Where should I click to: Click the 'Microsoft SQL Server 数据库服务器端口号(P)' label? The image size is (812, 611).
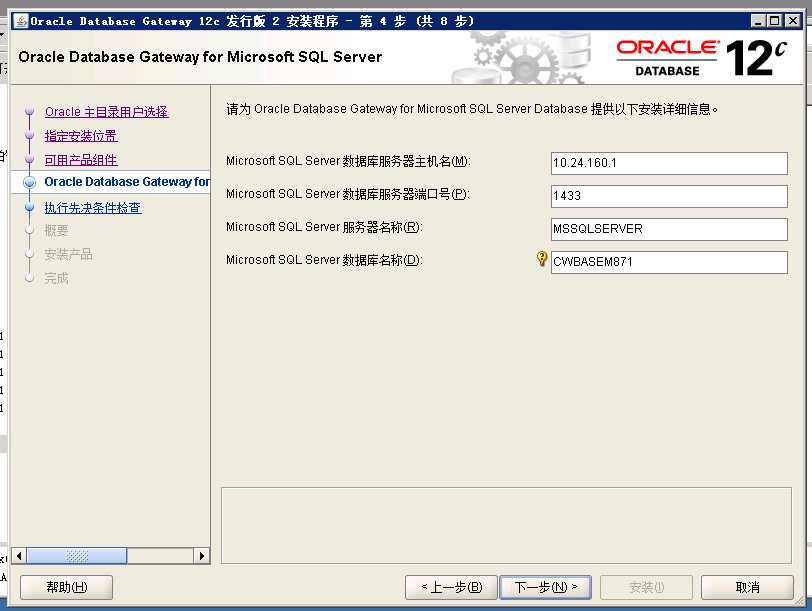347,194
